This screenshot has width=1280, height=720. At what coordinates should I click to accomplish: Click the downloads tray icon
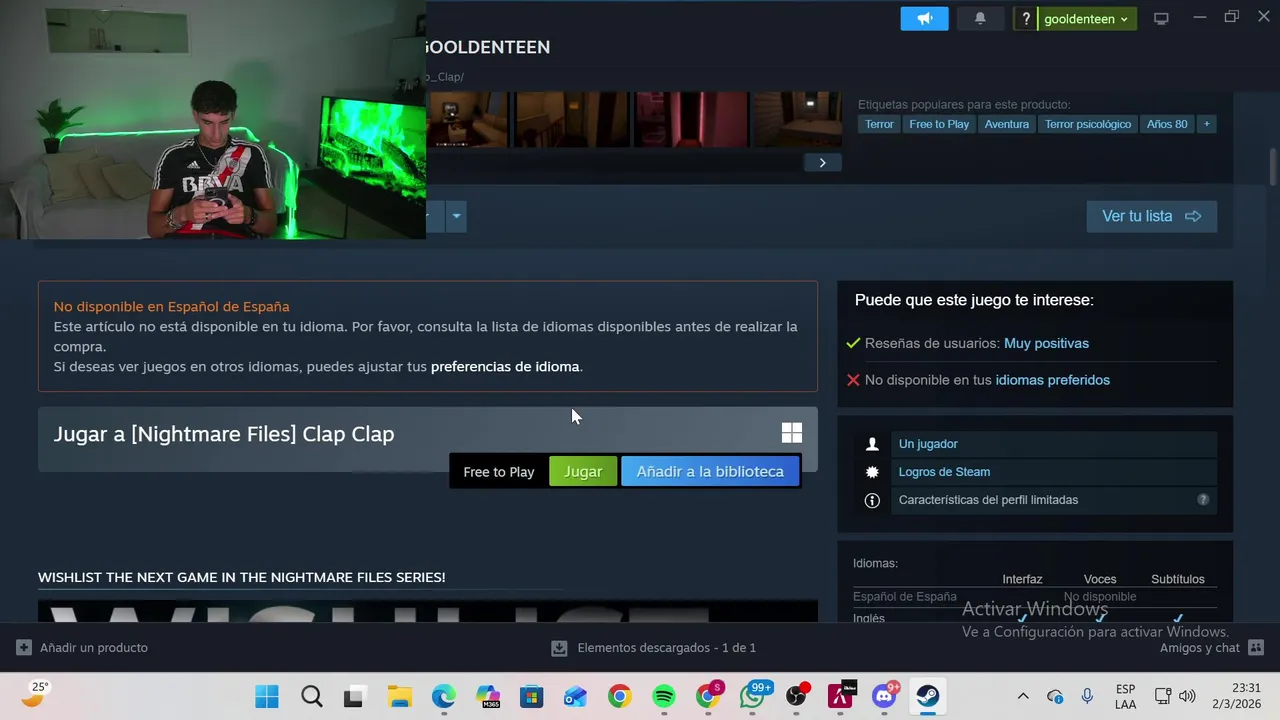pos(559,648)
